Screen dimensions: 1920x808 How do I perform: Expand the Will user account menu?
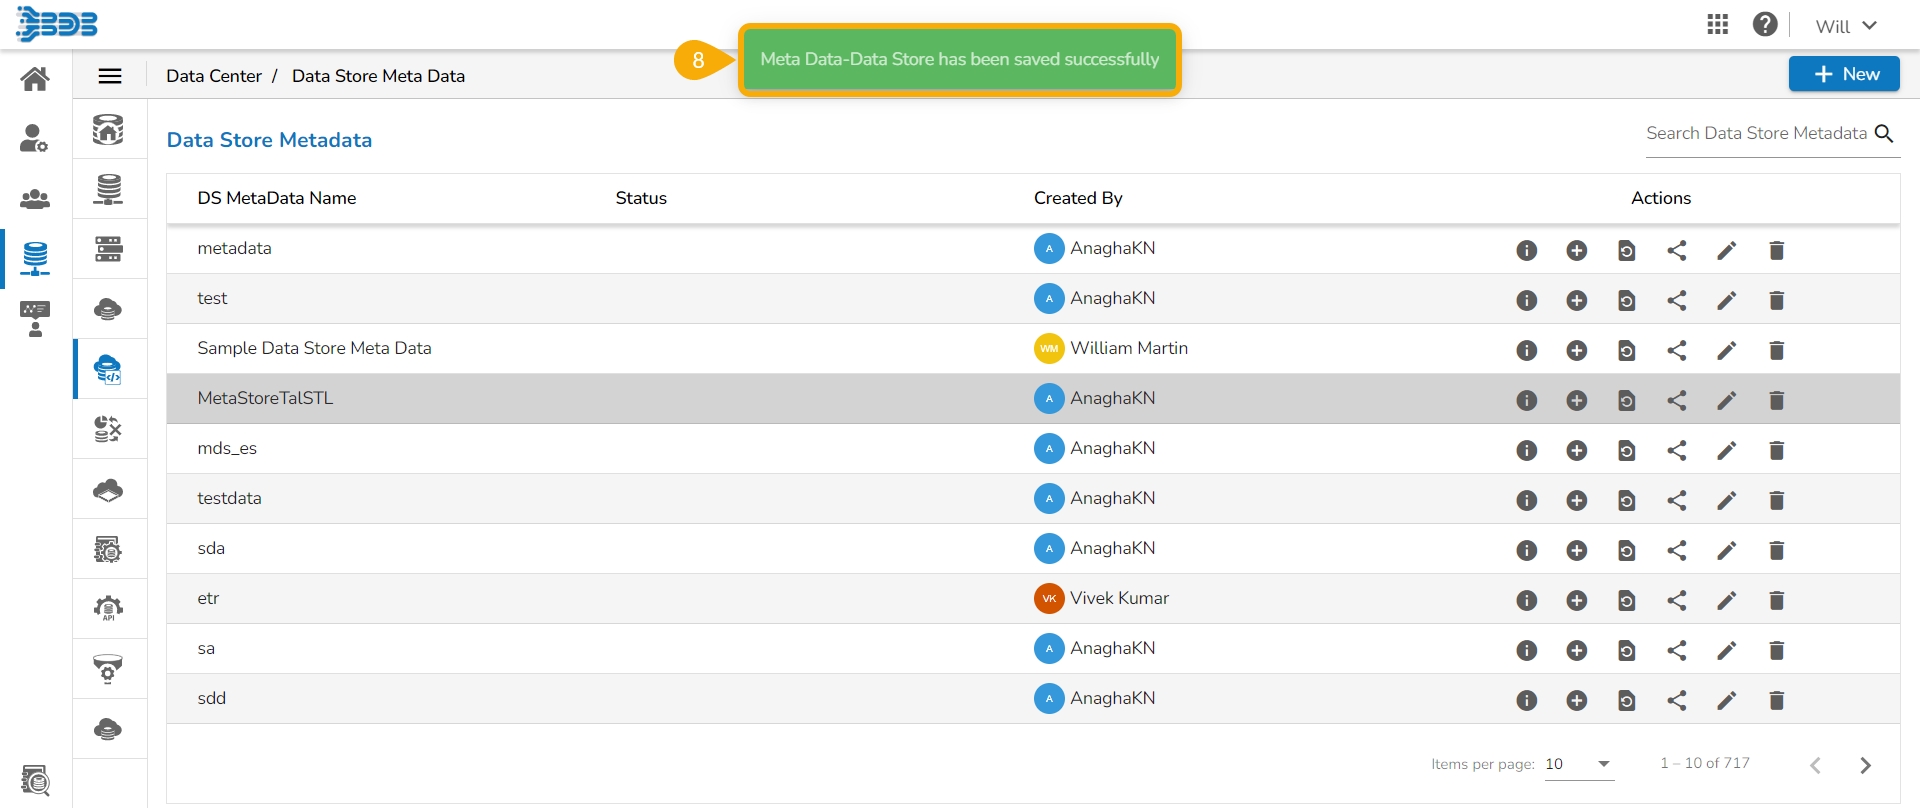(x=1846, y=26)
